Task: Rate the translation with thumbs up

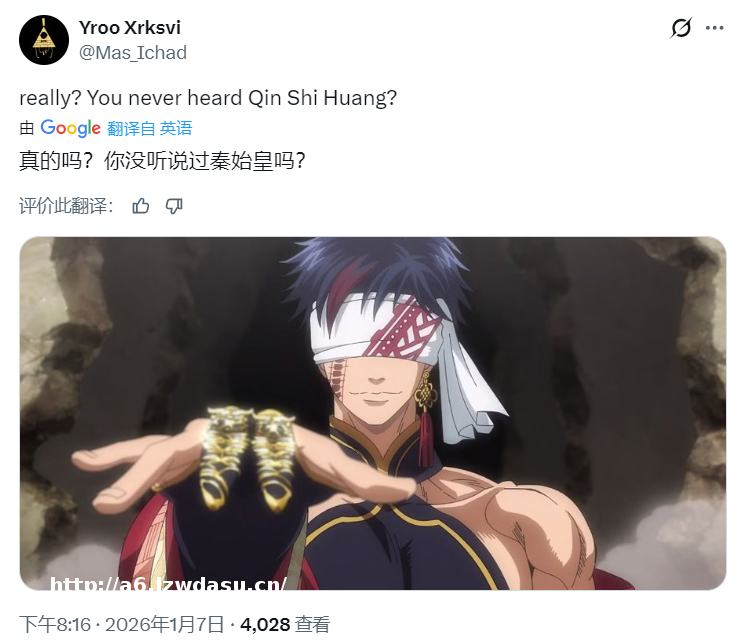Action: 140,206
